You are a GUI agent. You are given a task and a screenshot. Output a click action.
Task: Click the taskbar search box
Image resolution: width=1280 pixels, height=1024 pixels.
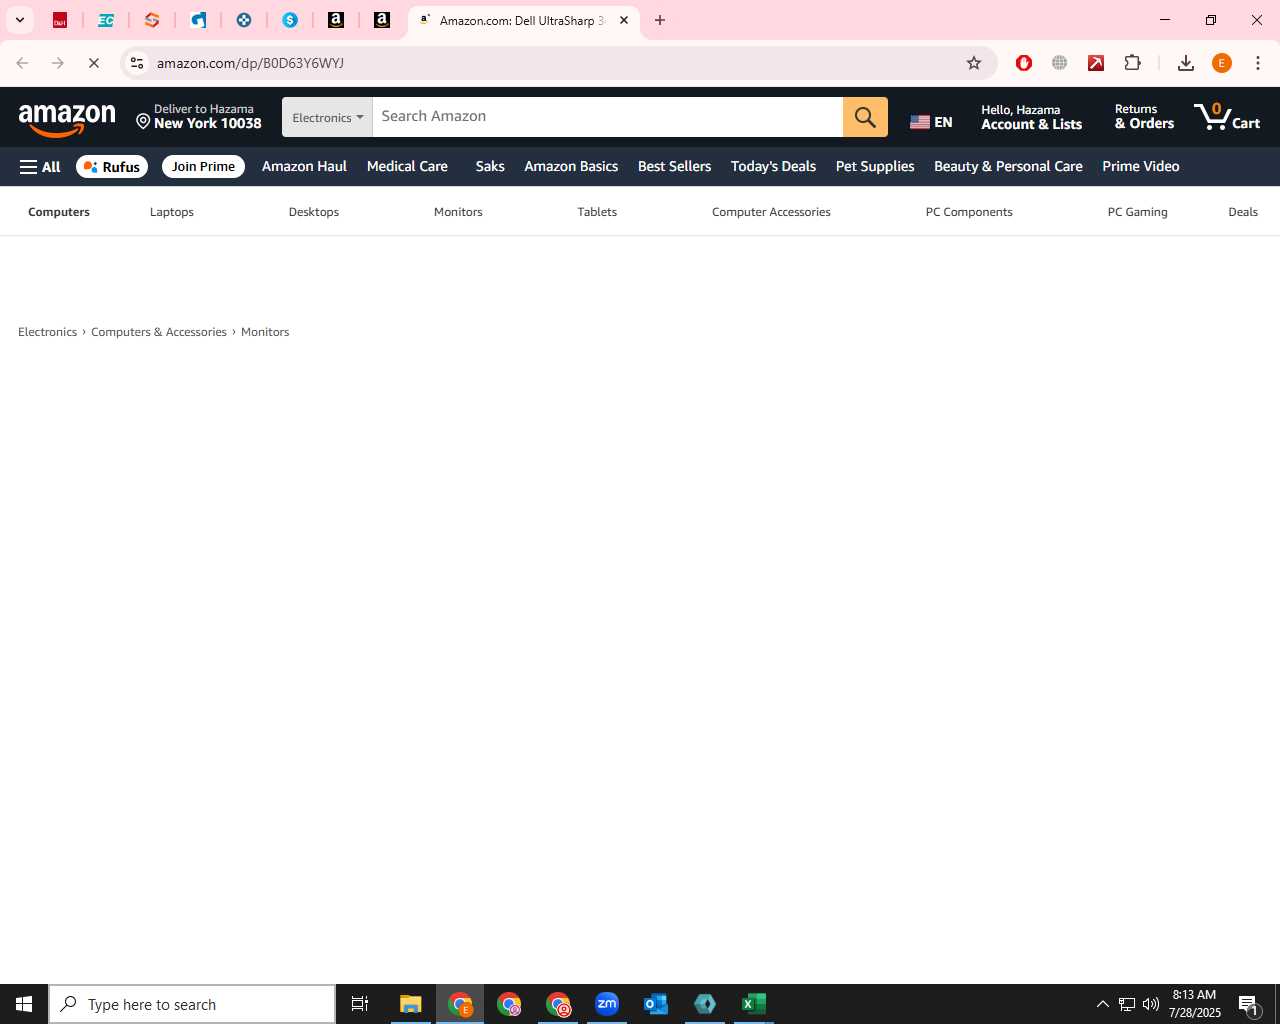[192, 1004]
